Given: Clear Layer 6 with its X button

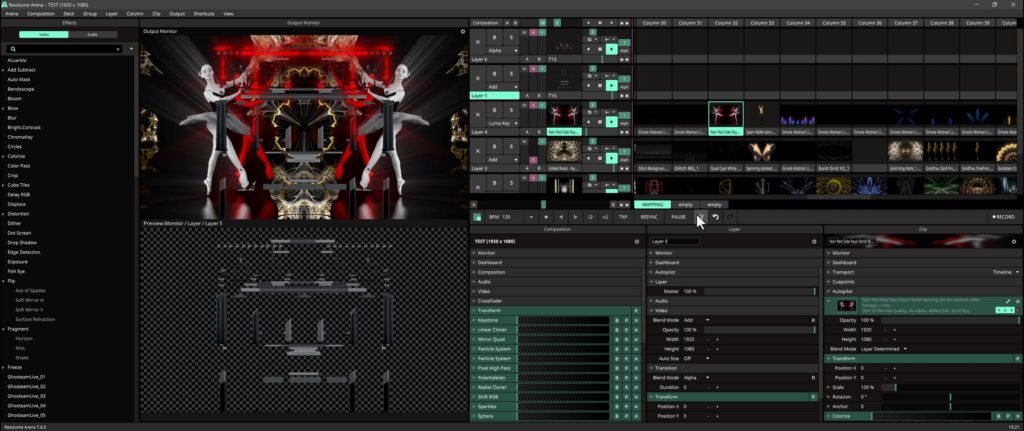Looking at the screenshot, I should tap(478, 42).
